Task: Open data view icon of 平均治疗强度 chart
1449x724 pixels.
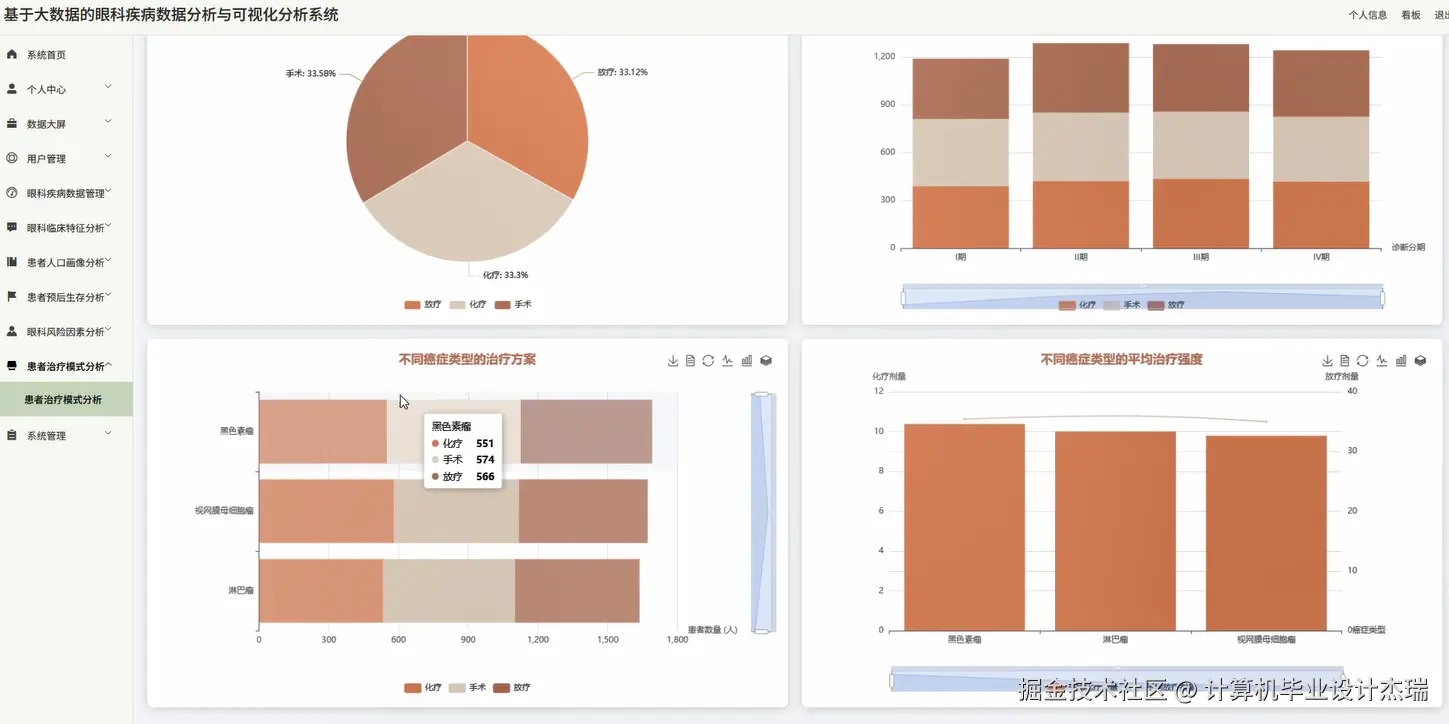Action: (x=1344, y=361)
